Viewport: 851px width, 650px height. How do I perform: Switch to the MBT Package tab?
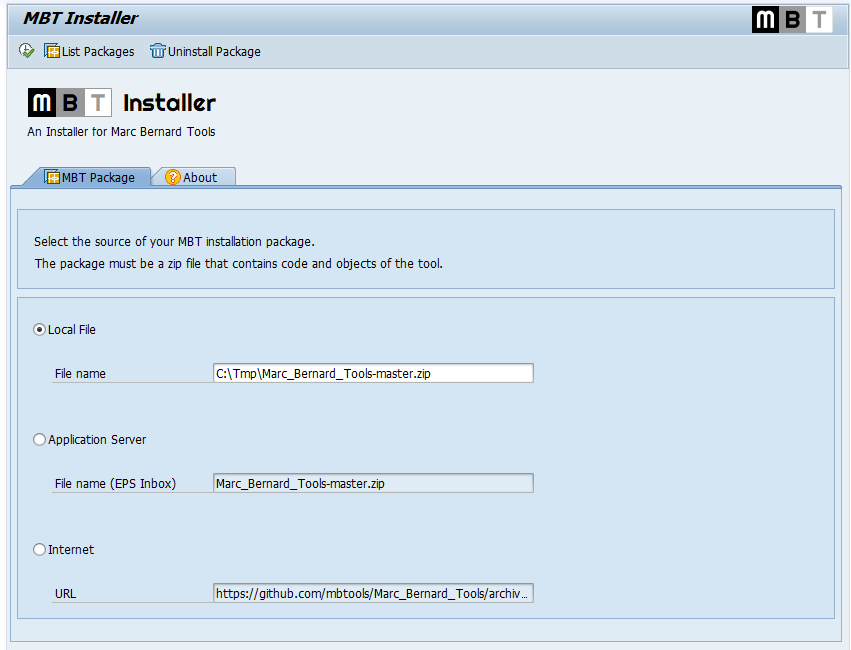[90, 177]
